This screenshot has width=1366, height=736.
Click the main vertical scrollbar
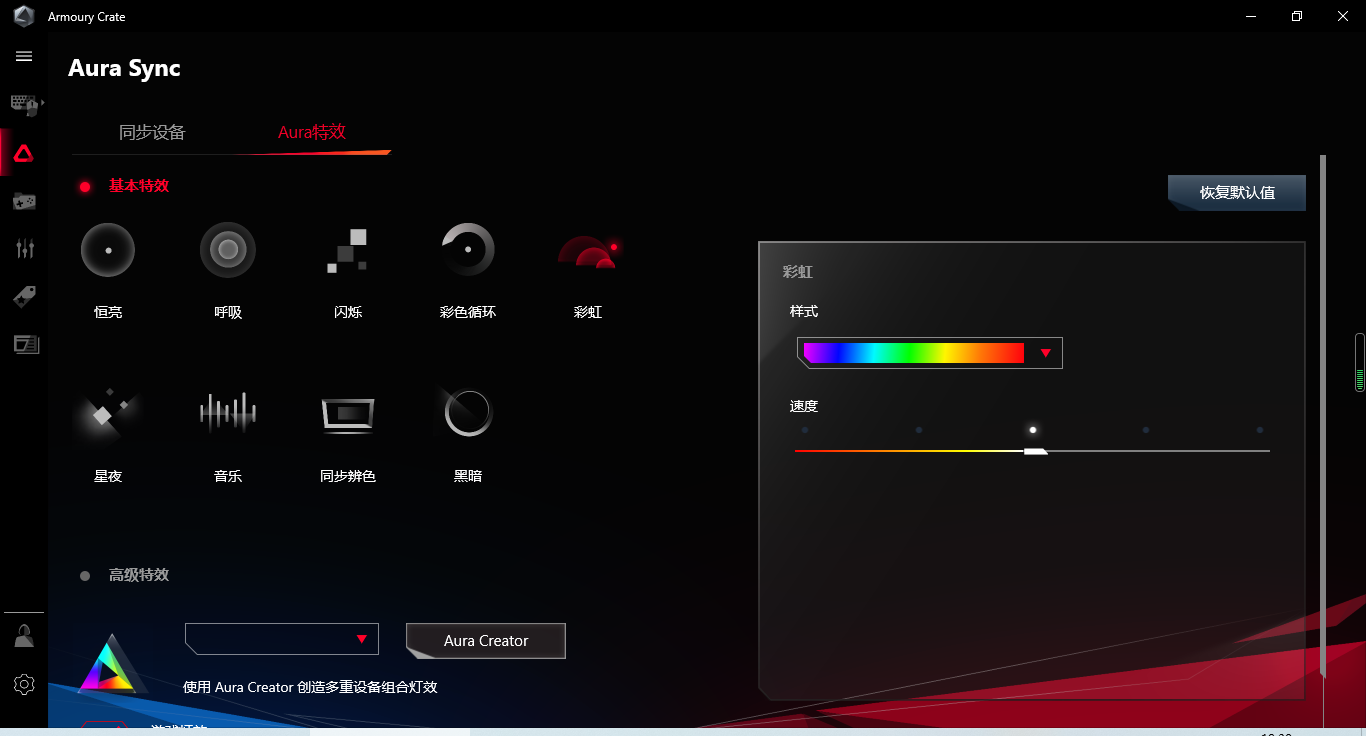point(1323,415)
